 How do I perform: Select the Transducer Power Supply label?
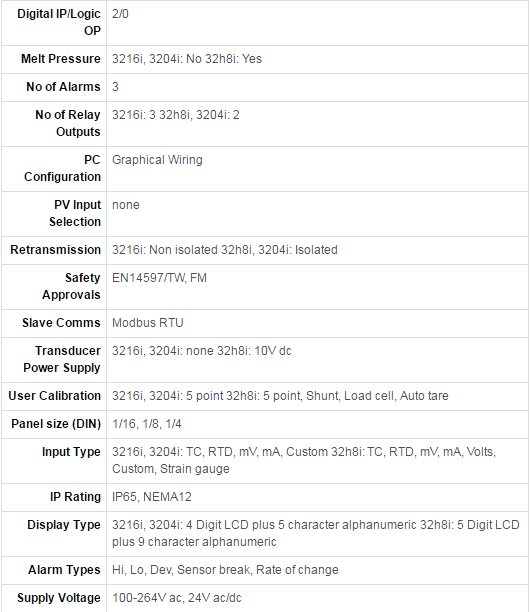[x=62, y=359]
